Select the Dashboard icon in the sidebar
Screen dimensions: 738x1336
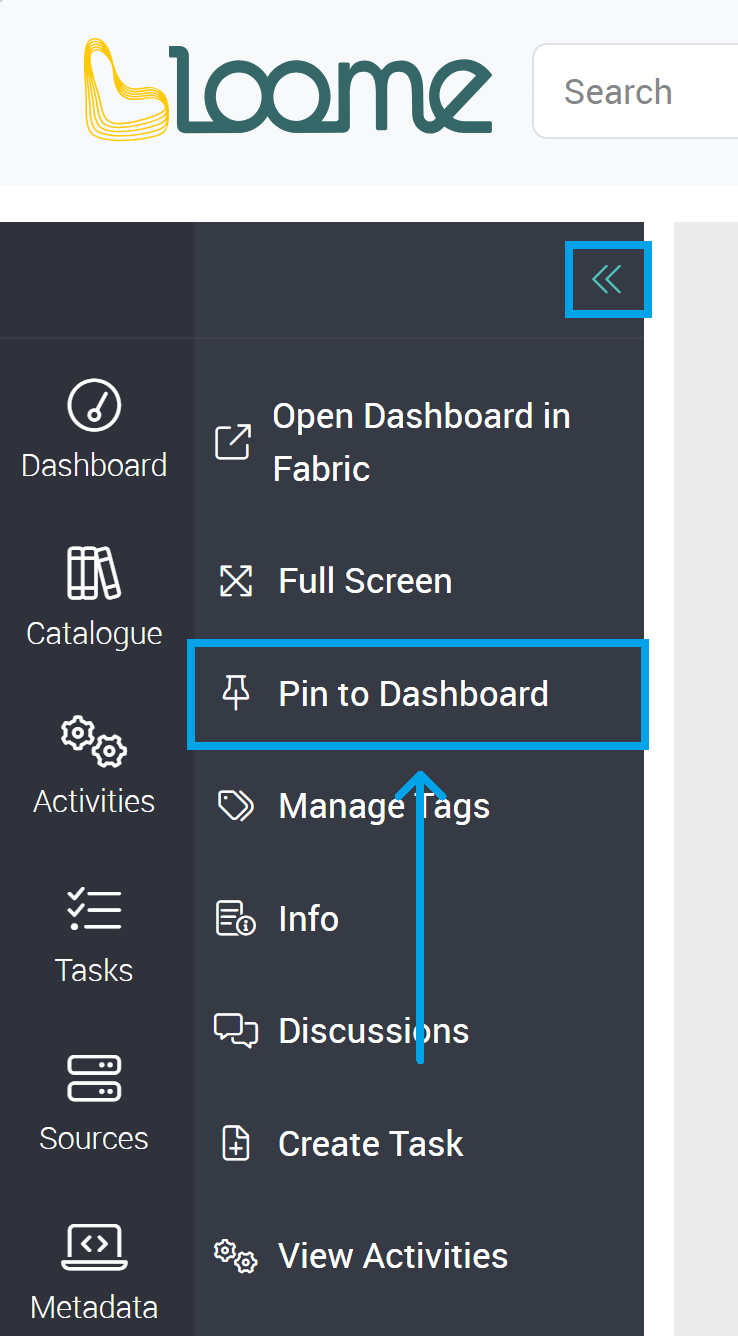tap(94, 403)
